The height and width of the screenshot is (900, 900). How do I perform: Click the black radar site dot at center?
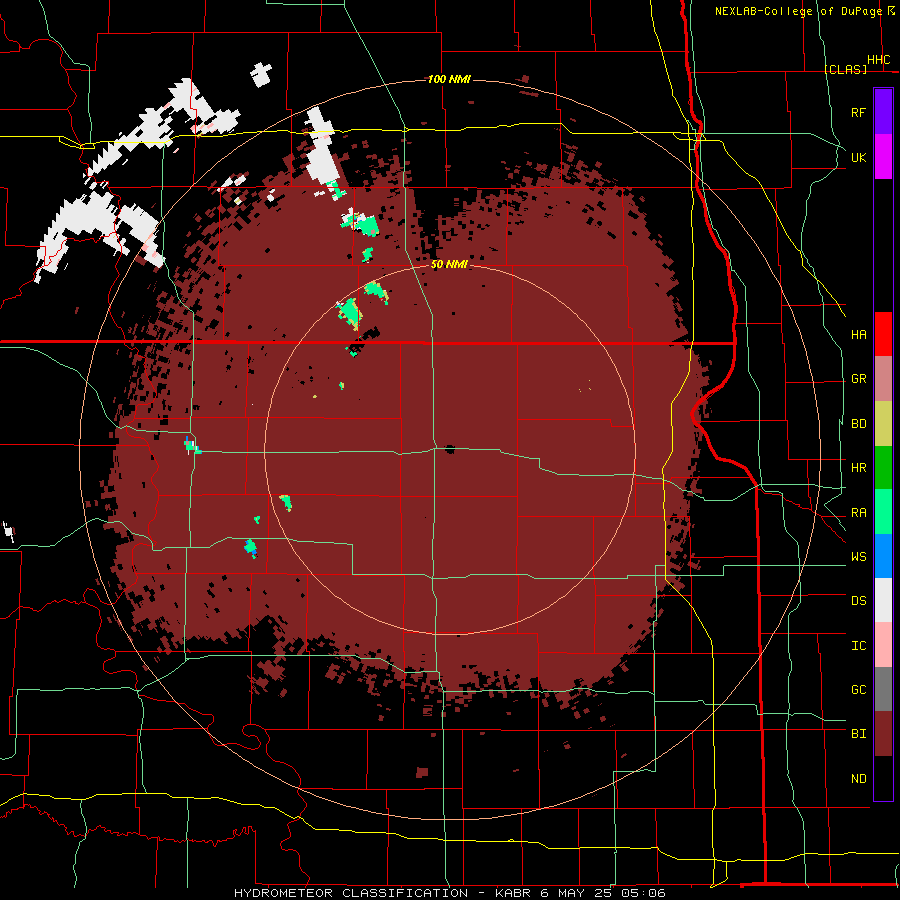450,449
